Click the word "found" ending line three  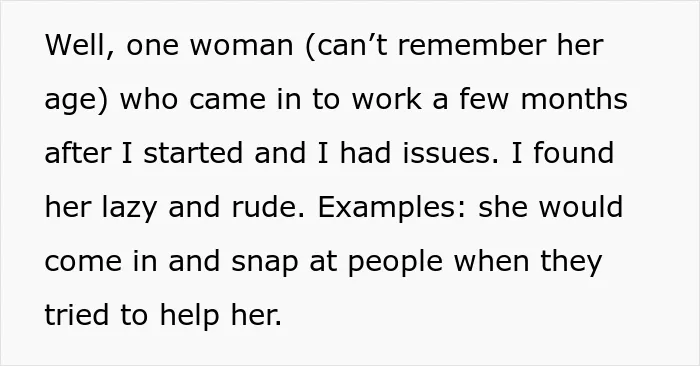(574, 153)
